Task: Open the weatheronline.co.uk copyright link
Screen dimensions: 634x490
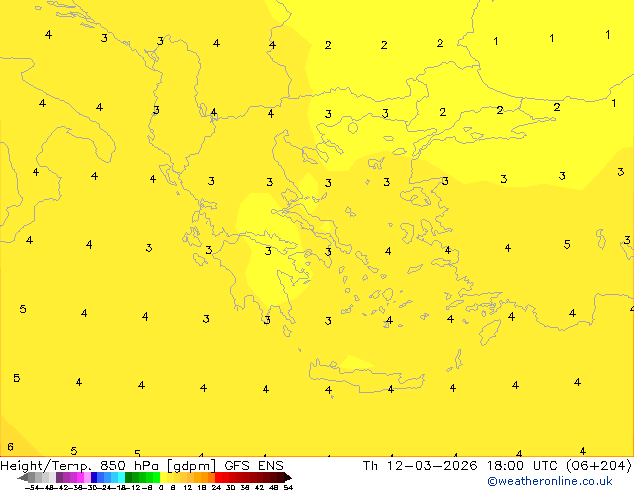Action: [550, 481]
